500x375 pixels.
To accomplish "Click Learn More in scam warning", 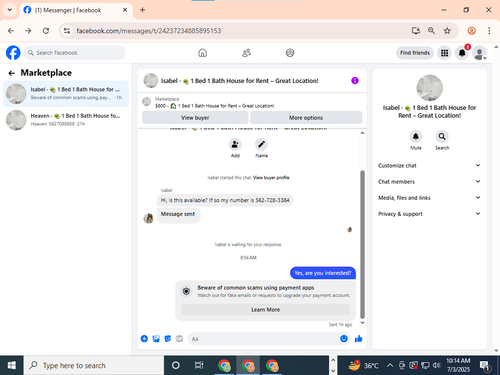I will 265,310.
